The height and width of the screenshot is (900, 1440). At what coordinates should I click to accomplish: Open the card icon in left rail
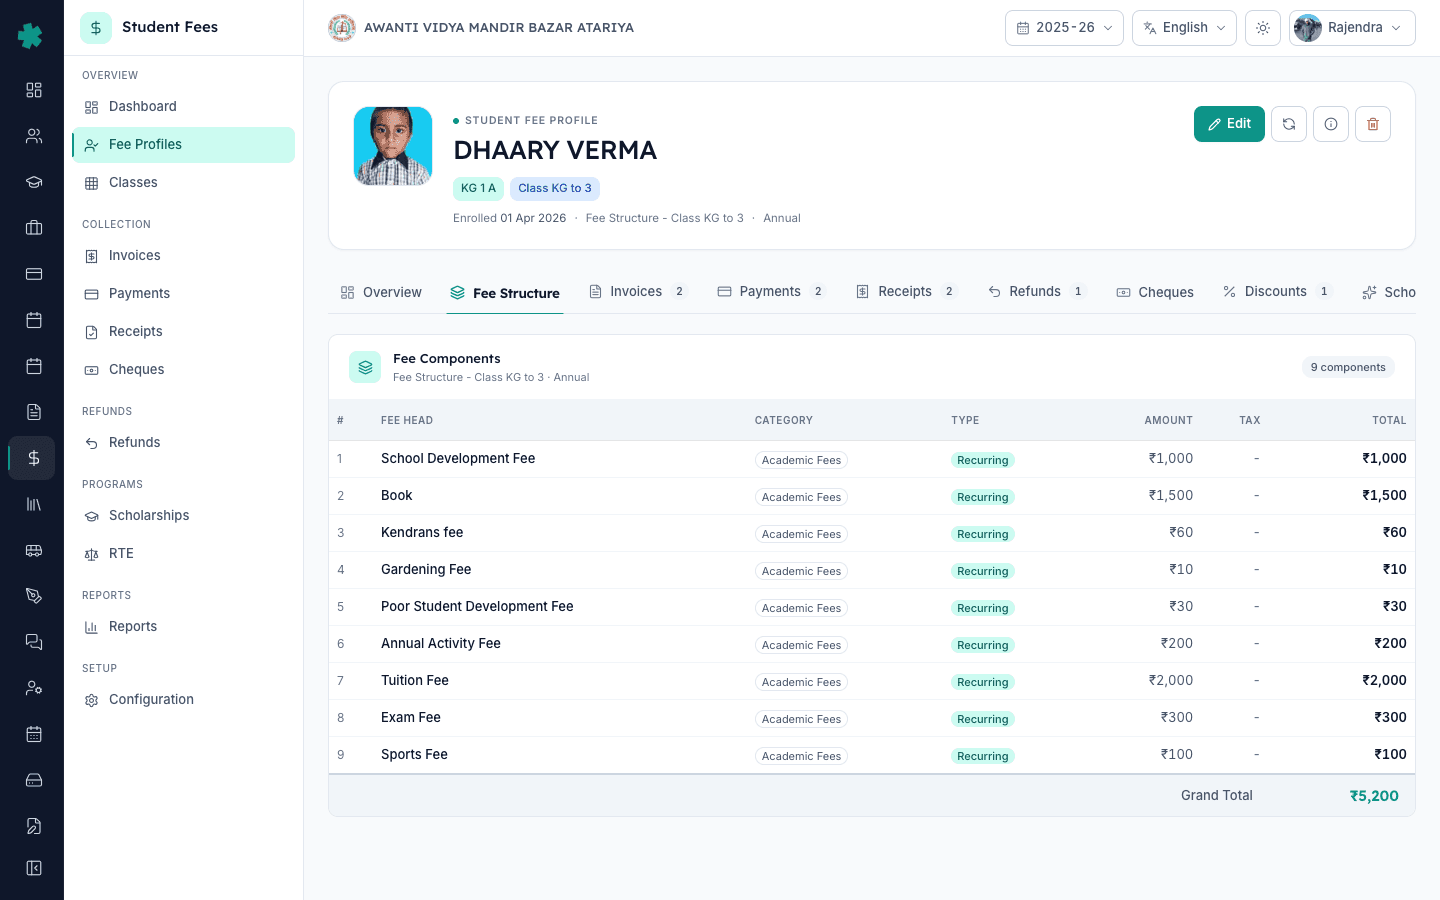[34, 274]
